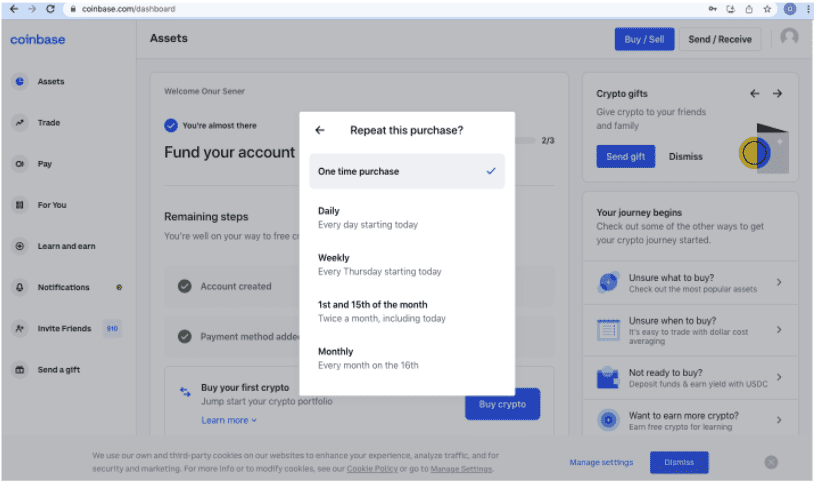Click the Notifications bell icon
Screen dimensions: 815x484
click(20, 287)
